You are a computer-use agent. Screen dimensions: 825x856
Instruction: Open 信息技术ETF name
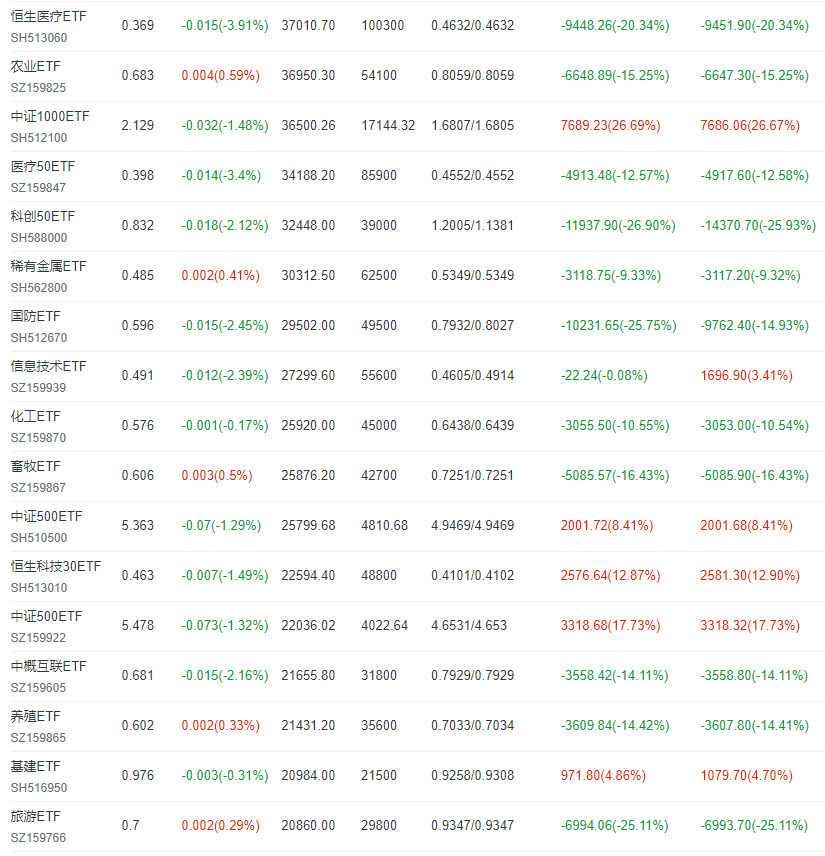point(49,366)
